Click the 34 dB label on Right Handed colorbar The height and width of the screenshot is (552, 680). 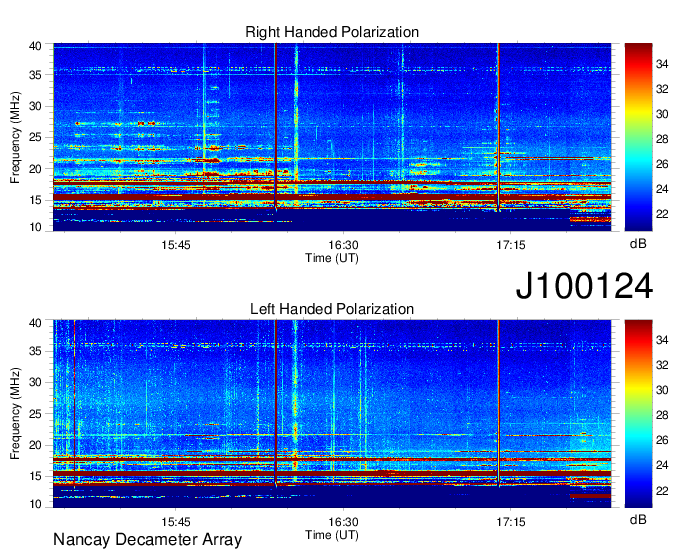pos(662,64)
